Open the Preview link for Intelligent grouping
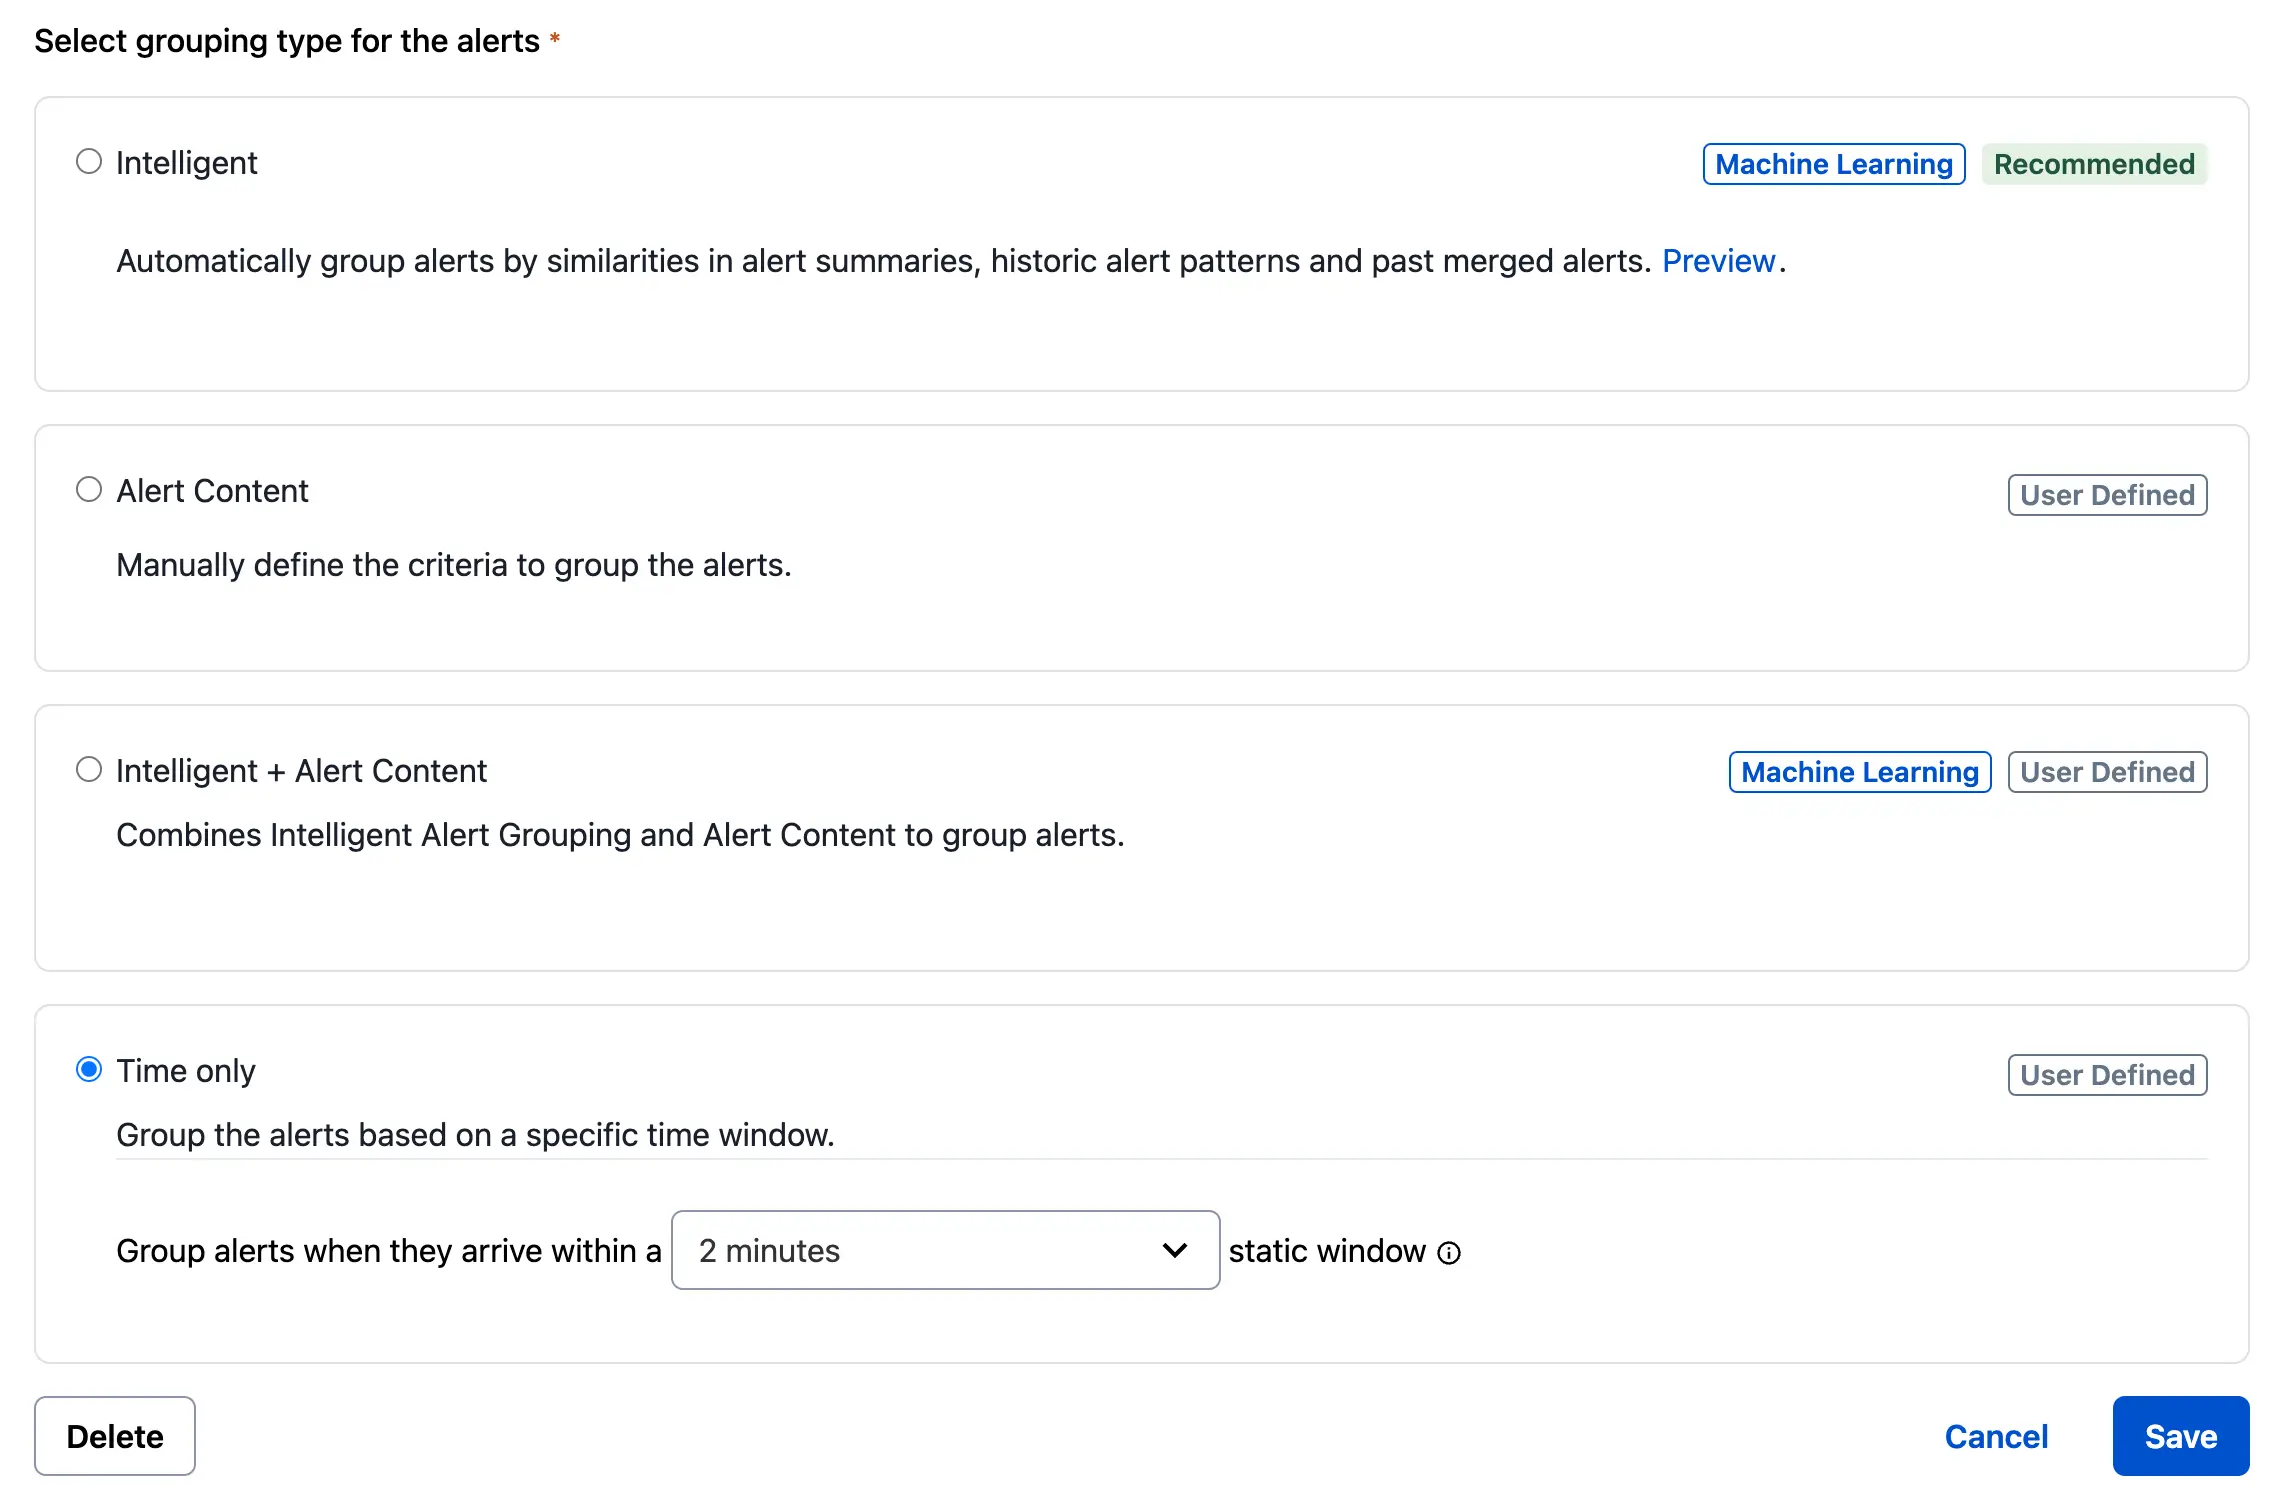Viewport: 2292px width, 1506px height. (x=1717, y=261)
